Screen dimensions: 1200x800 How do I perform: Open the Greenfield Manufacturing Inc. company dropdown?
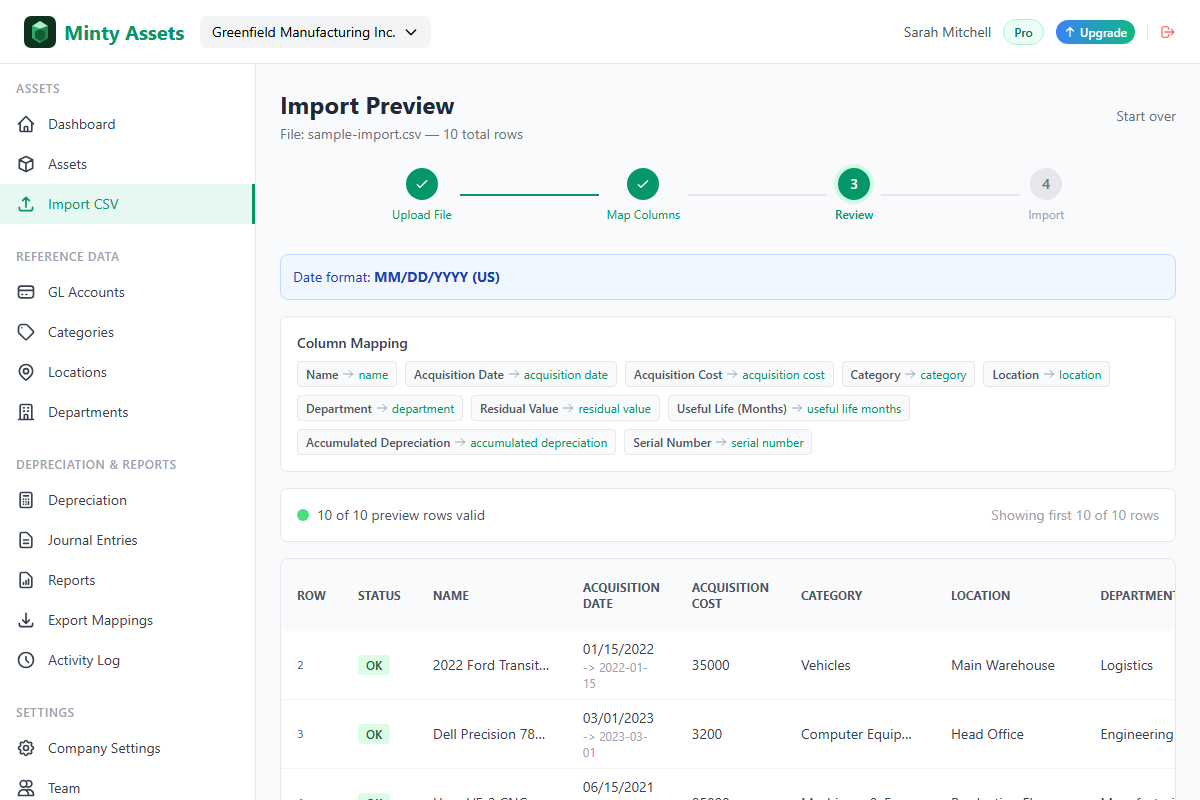click(x=315, y=32)
